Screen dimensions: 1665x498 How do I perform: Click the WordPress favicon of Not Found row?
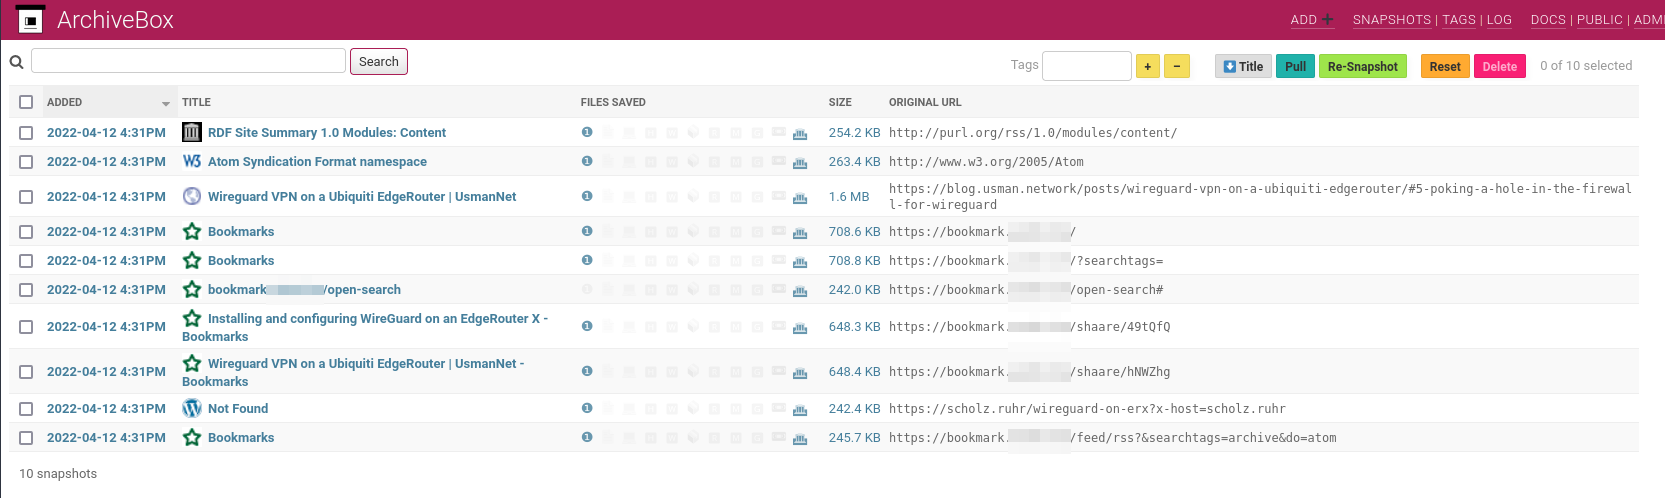point(192,408)
